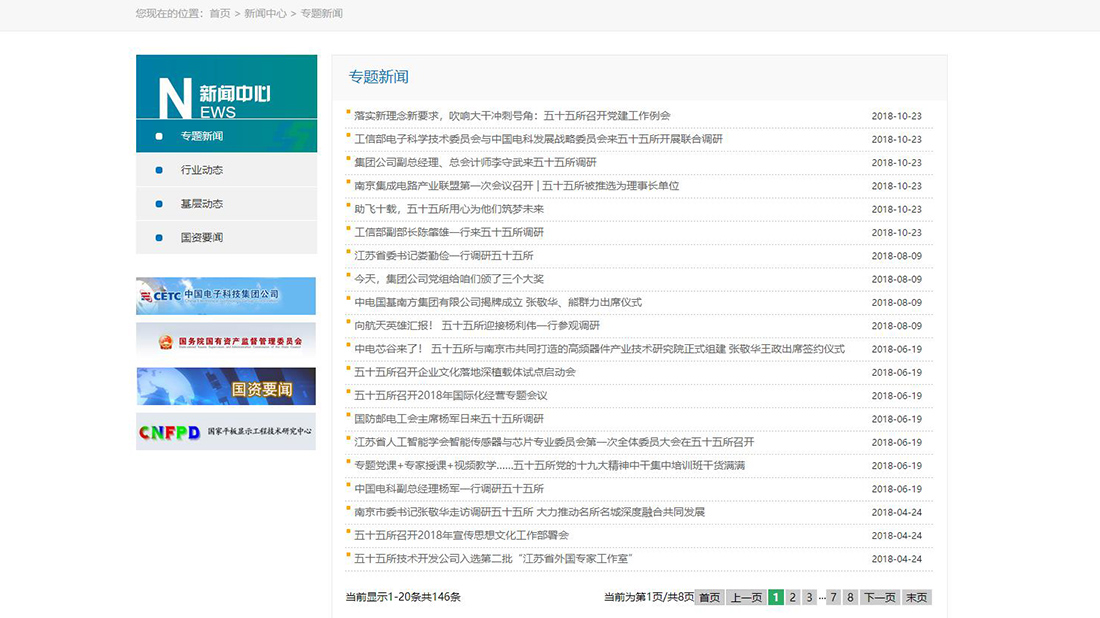Click the 当前显示1-20条共146条 status text
The height and width of the screenshot is (618, 1100).
(x=403, y=597)
